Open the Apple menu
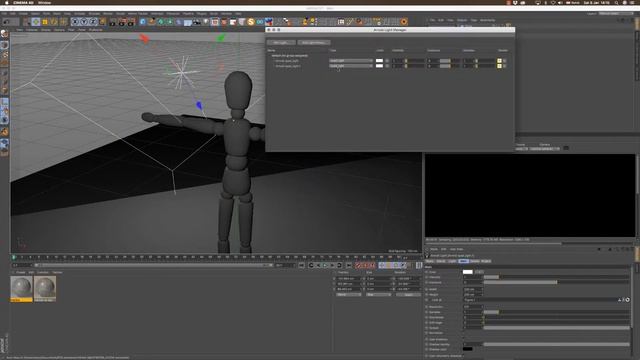 pyautogui.click(x=7, y=2)
